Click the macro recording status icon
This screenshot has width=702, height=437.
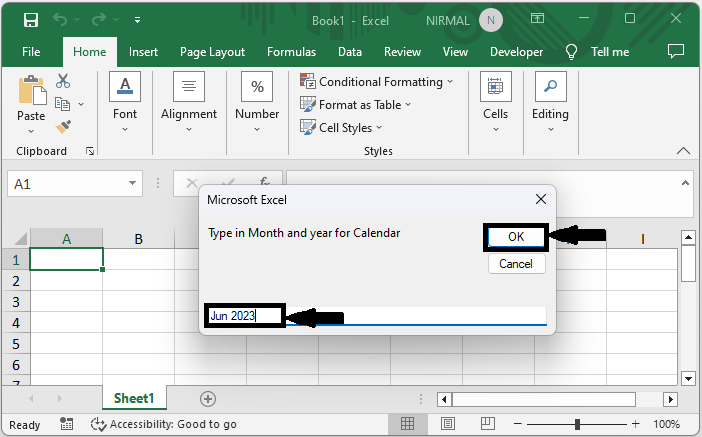pos(66,424)
